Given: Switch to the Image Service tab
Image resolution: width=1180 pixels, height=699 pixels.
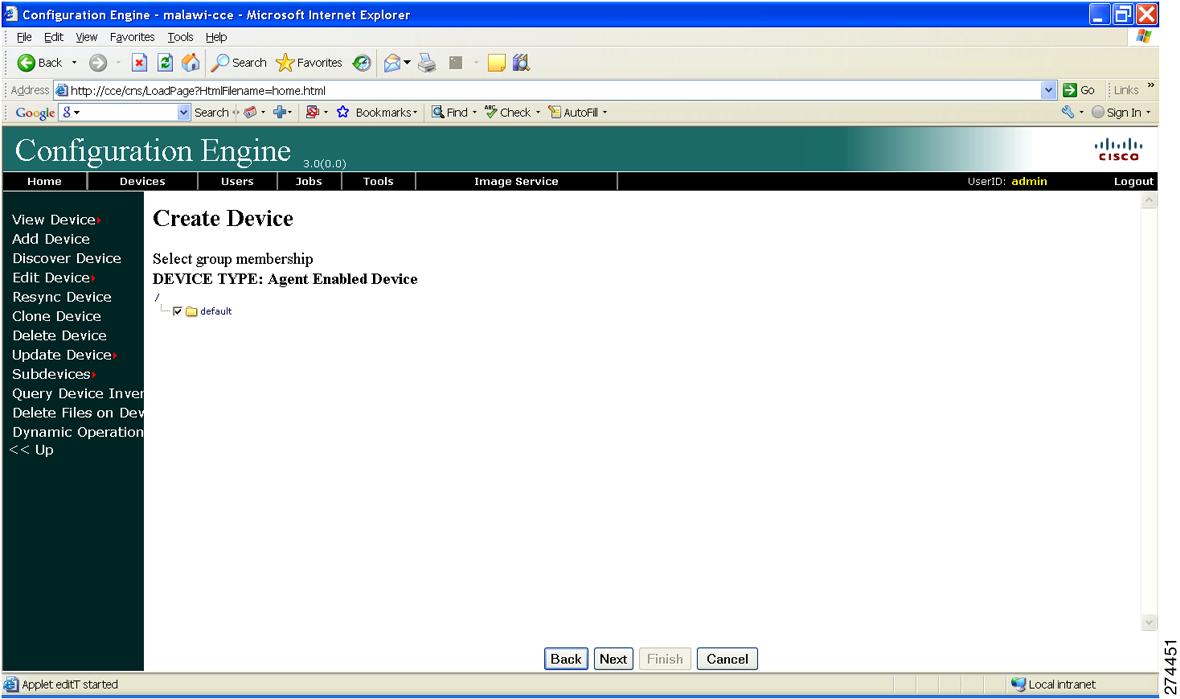Looking at the screenshot, I should (x=516, y=181).
